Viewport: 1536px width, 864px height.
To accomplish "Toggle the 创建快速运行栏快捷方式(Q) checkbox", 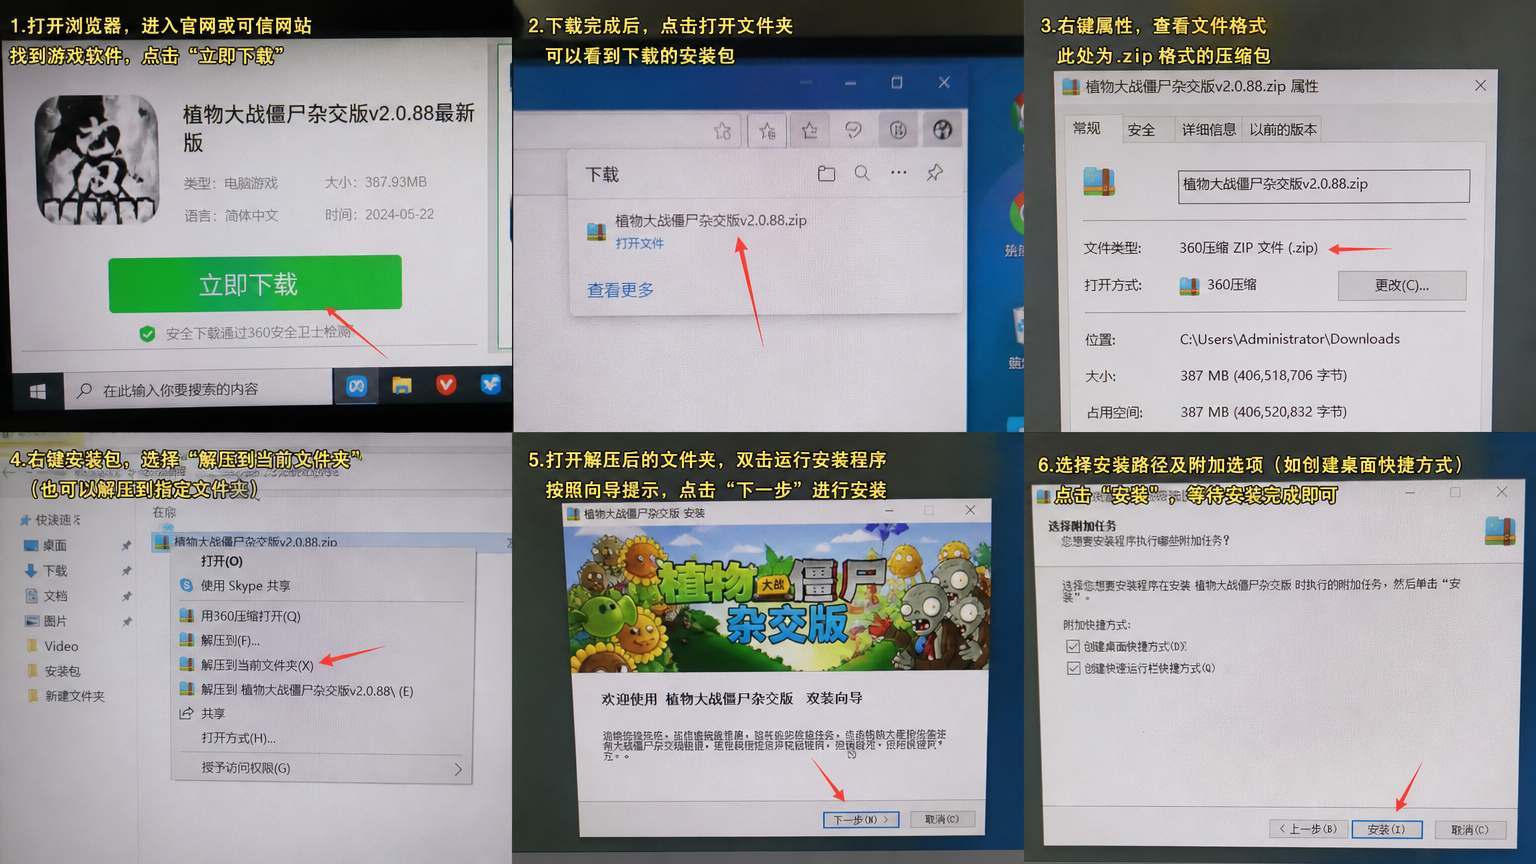I will coord(1073,668).
